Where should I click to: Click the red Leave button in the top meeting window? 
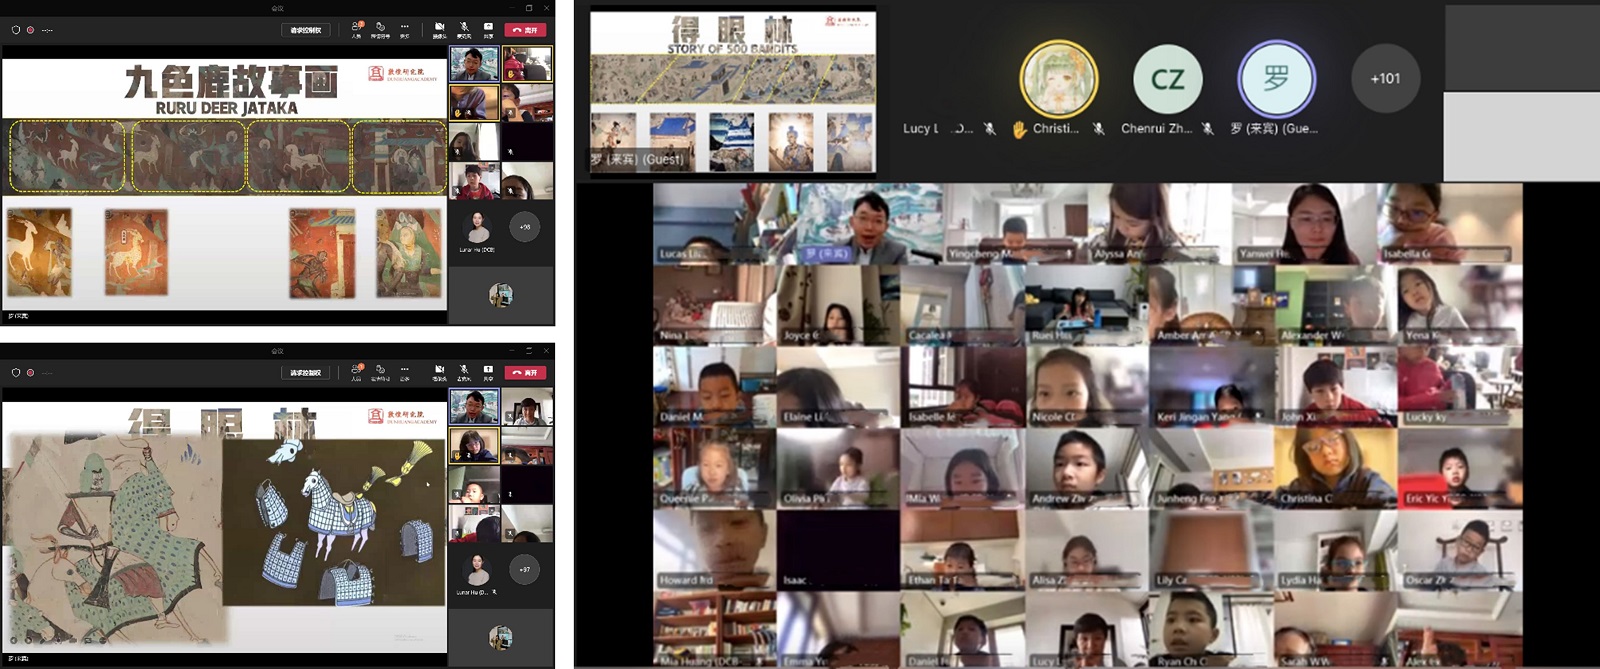[526, 30]
